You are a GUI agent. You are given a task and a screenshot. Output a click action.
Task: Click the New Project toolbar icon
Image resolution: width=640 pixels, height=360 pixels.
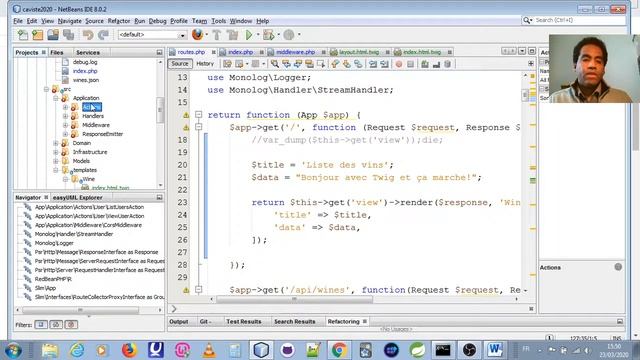[x=38, y=35]
